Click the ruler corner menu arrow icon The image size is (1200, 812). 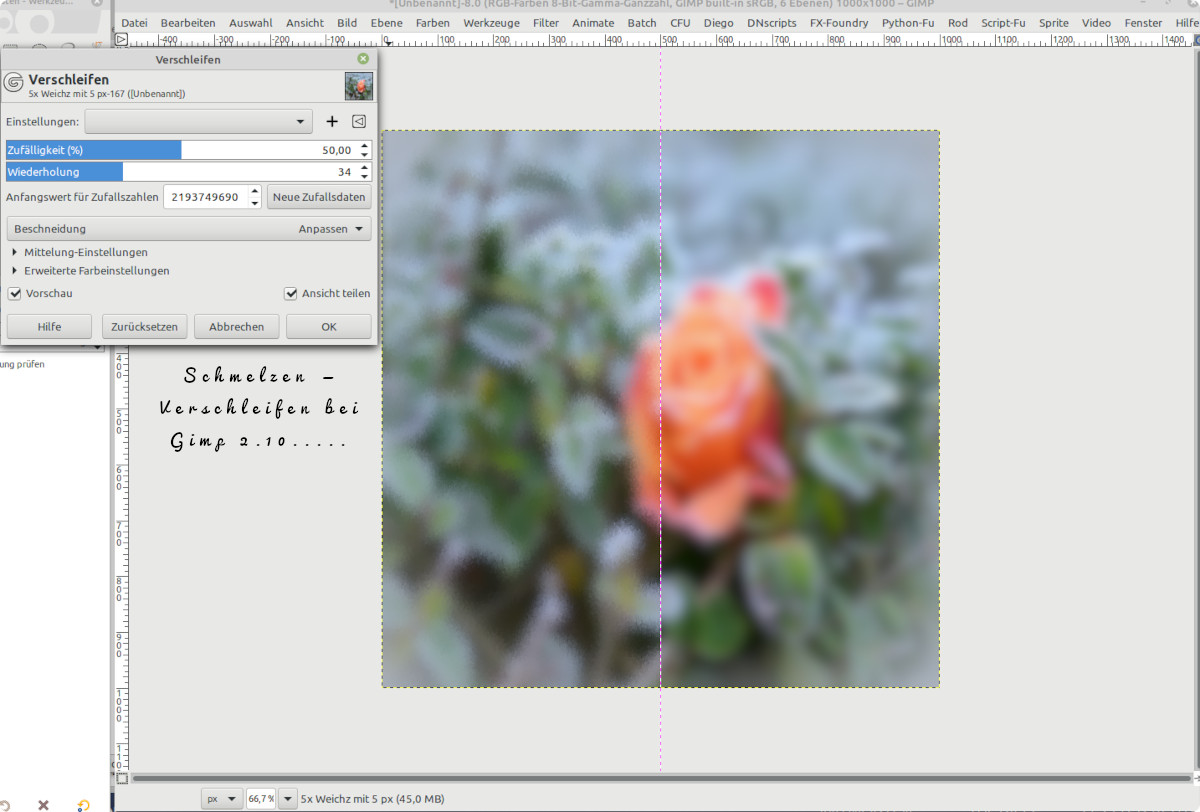(x=122, y=39)
